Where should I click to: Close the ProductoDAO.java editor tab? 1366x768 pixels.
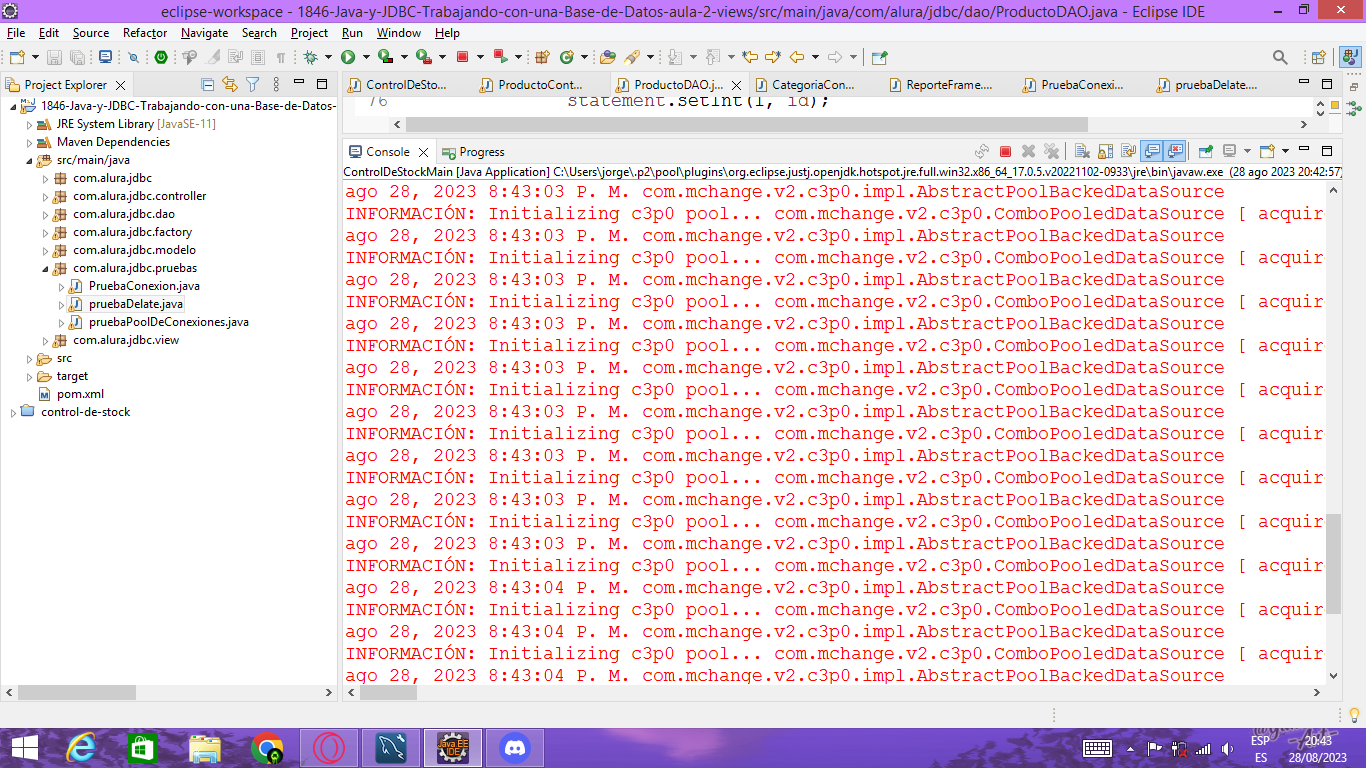coord(737,86)
